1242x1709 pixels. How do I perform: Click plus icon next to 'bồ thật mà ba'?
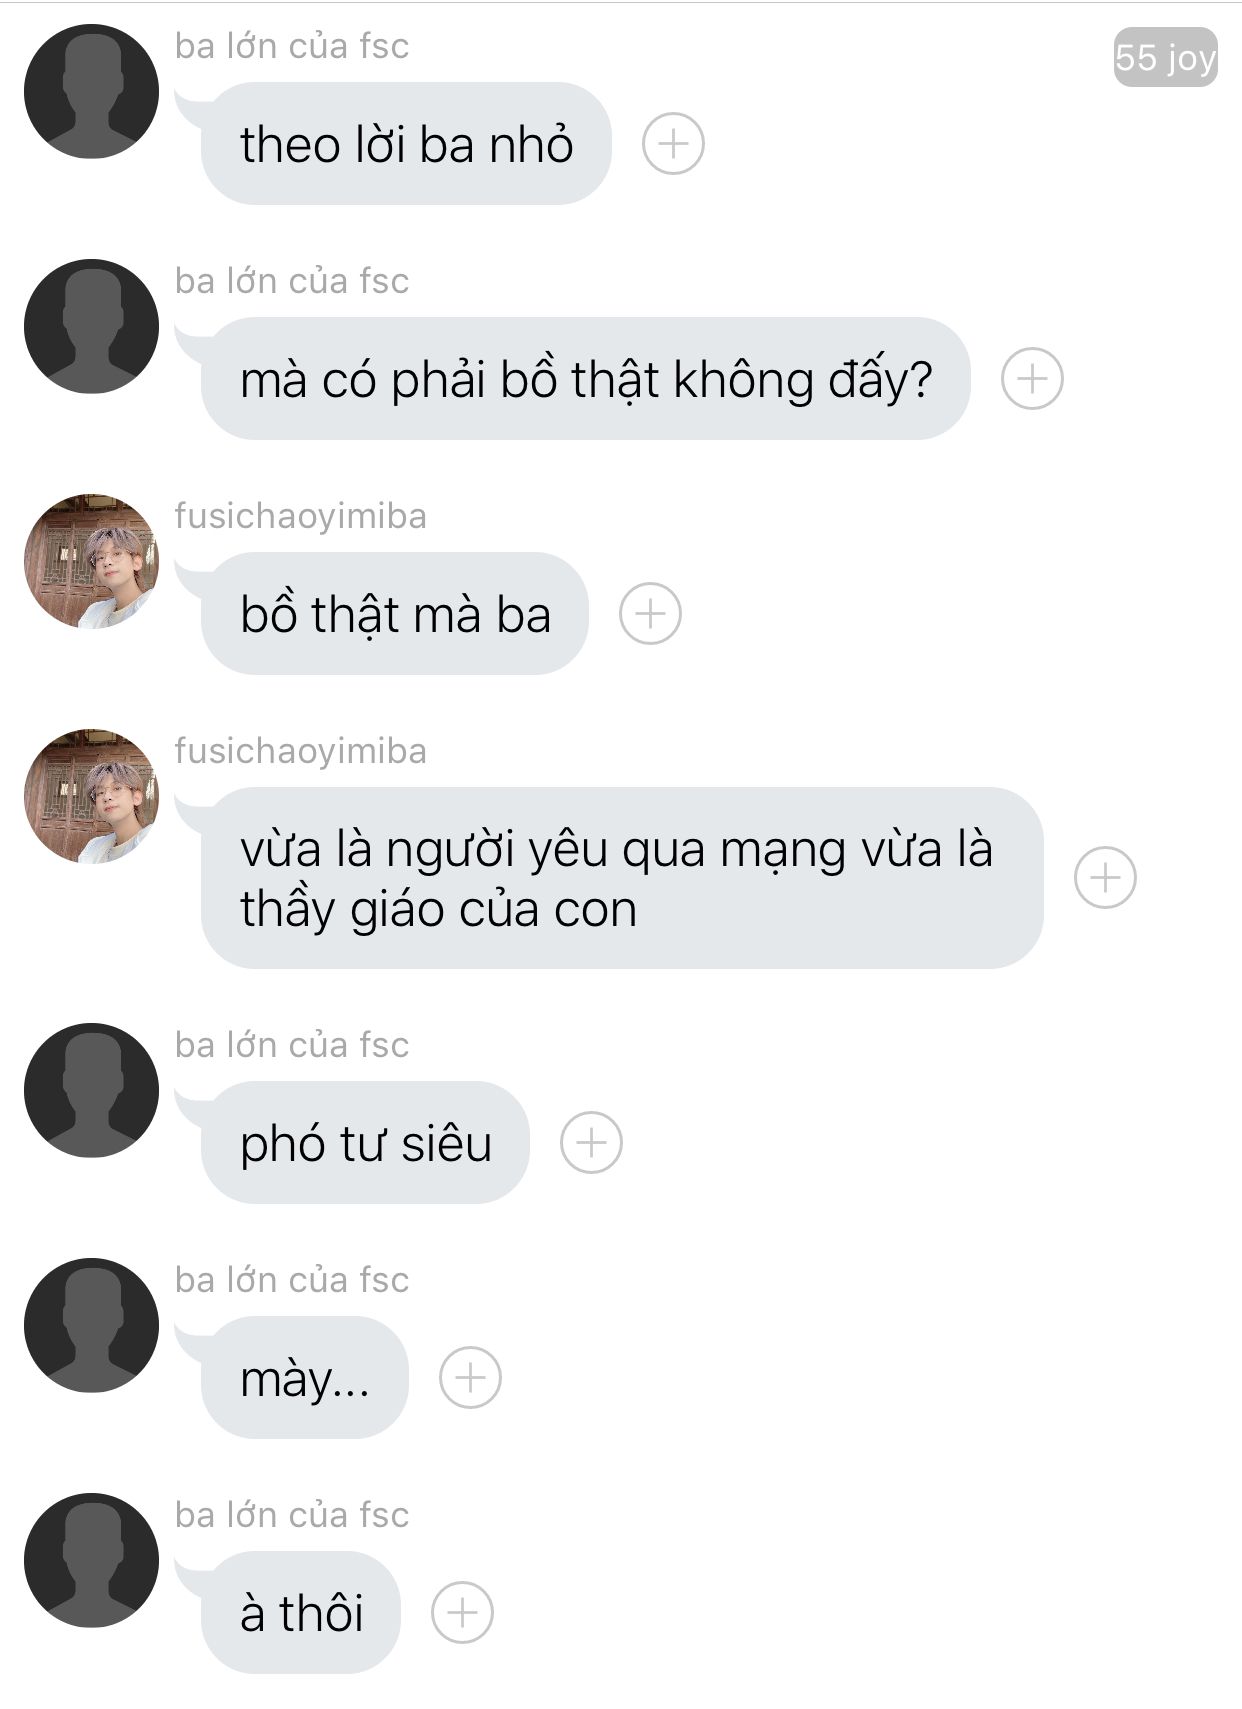(x=650, y=613)
